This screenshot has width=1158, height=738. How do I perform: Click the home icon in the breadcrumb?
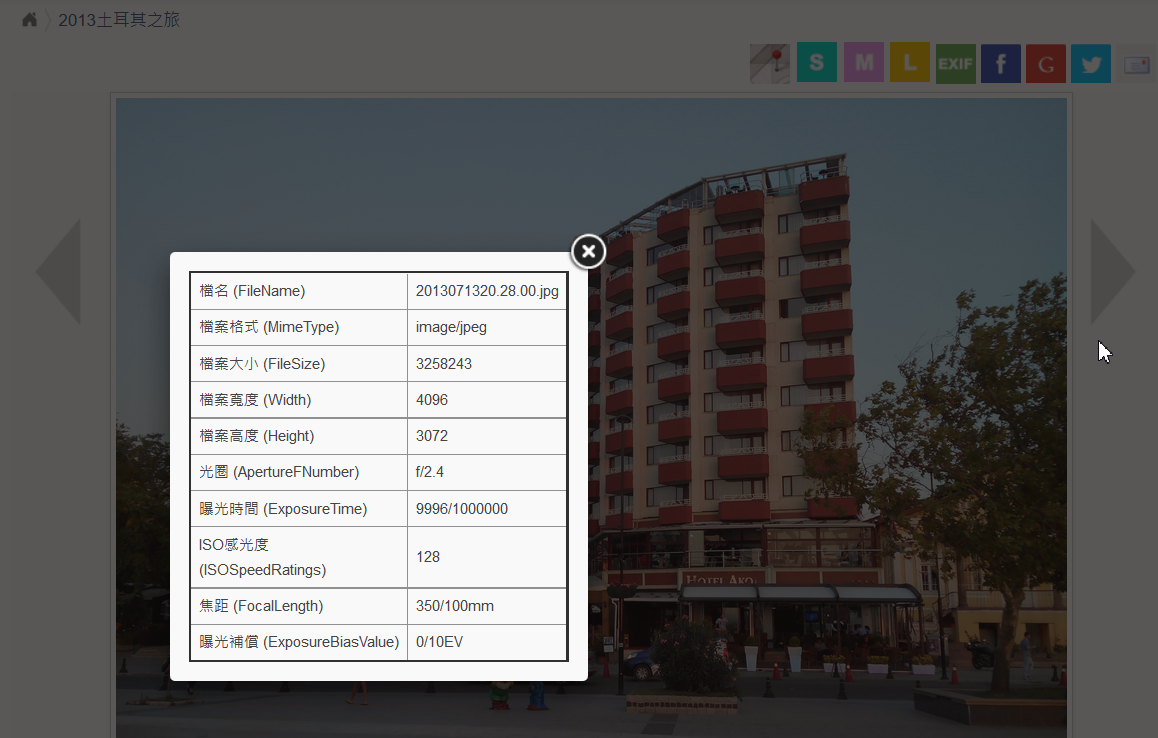[x=30, y=20]
